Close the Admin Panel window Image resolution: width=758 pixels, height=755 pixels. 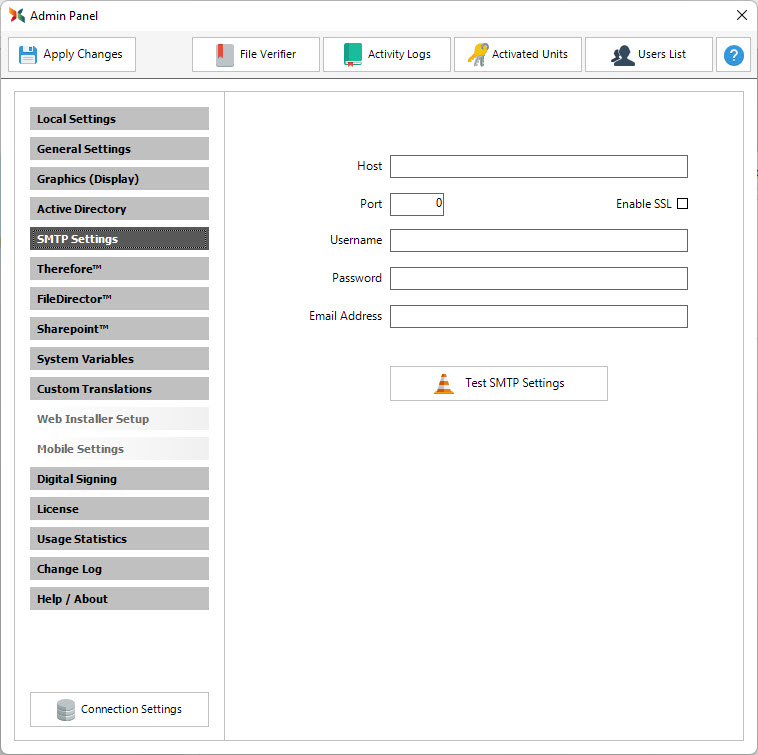(742, 15)
